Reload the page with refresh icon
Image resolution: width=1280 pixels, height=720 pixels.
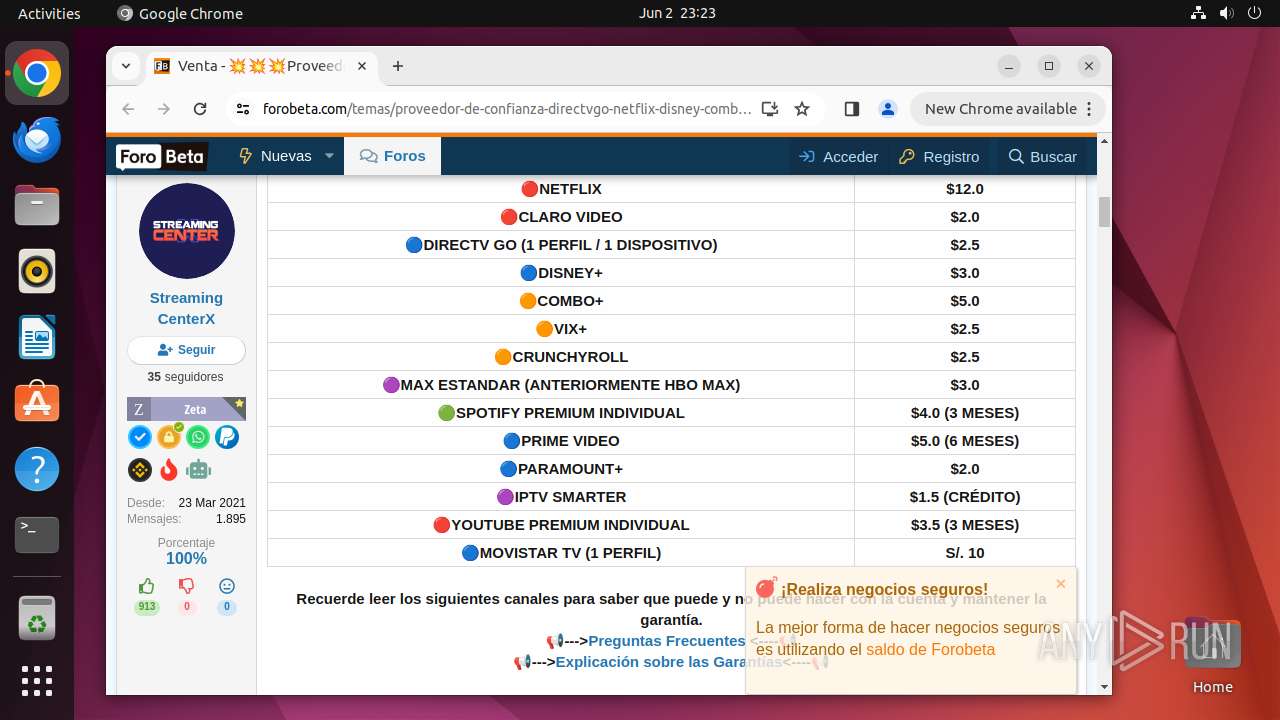coord(200,109)
